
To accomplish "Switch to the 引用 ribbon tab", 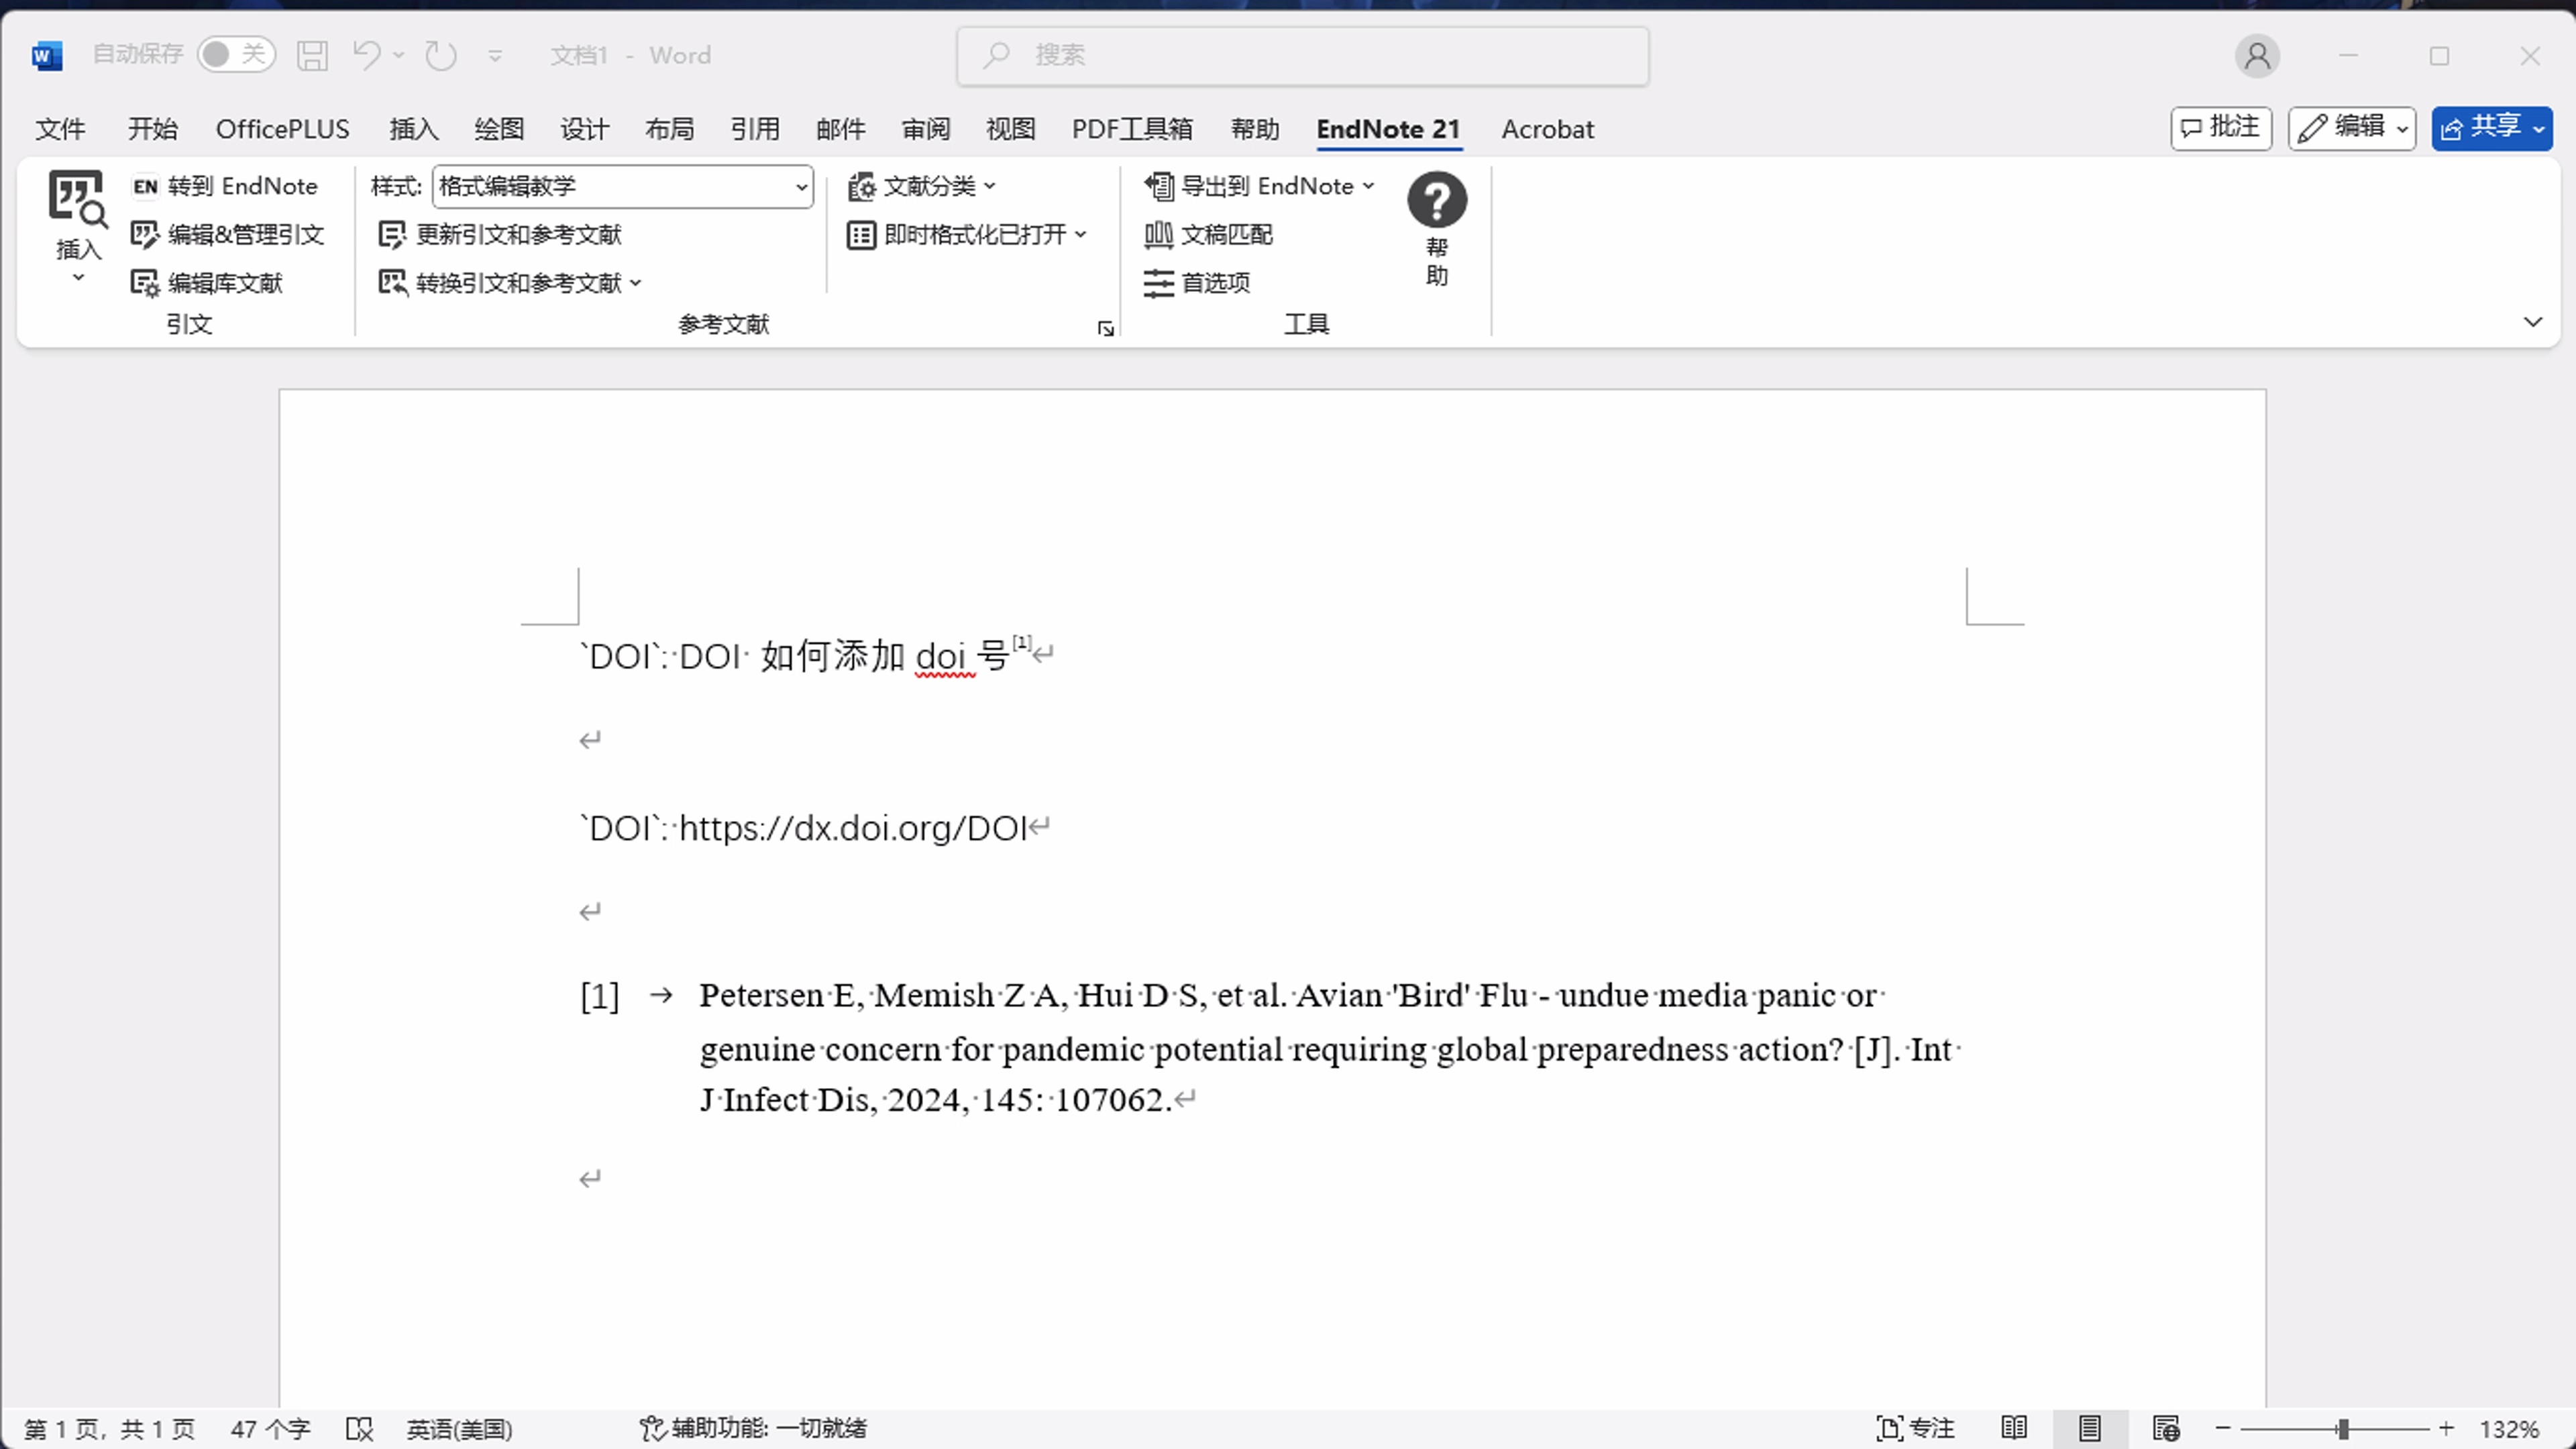I will pos(756,129).
